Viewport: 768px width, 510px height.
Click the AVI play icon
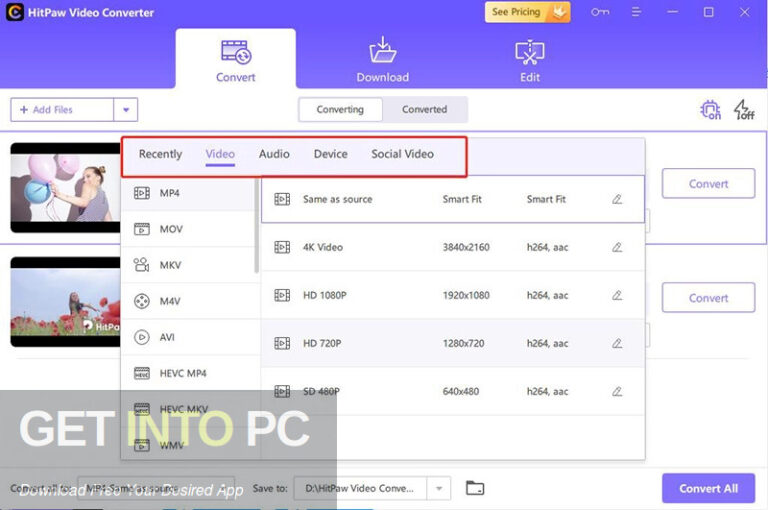(x=142, y=337)
